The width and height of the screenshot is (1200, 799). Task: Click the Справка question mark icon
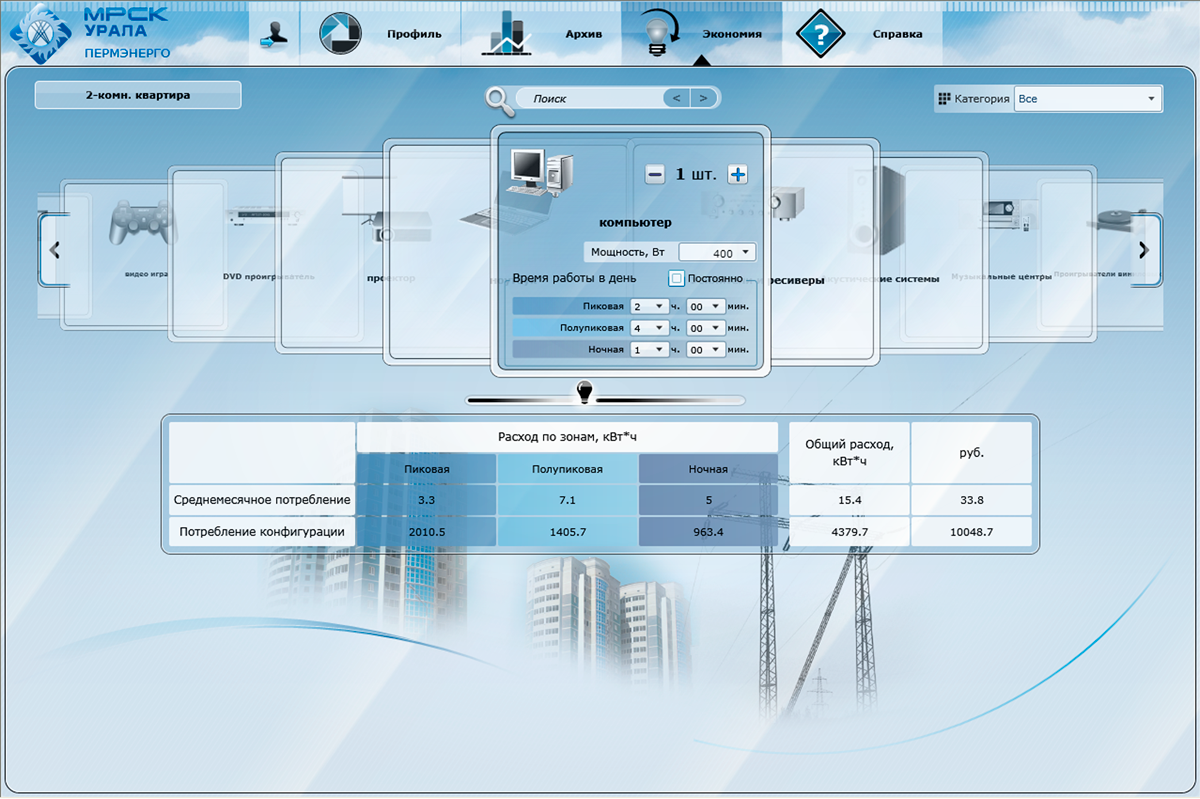click(x=820, y=34)
